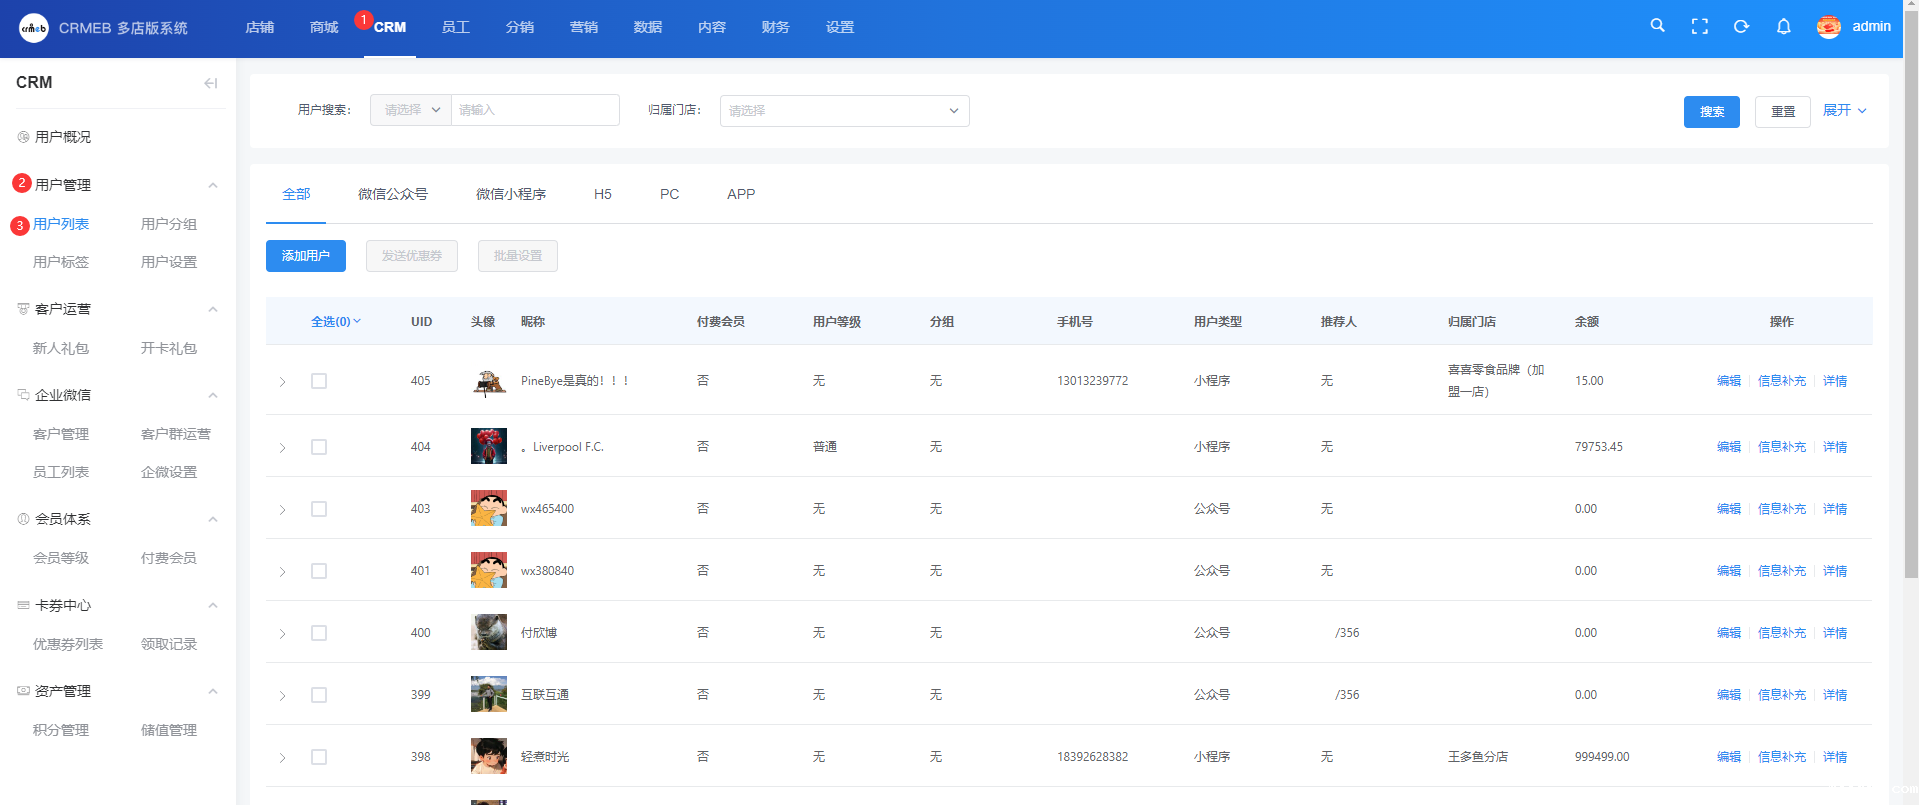The width and height of the screenshot is (1919, 805).
Task: Click the refresh icon in top bar
Action: 1741,27
